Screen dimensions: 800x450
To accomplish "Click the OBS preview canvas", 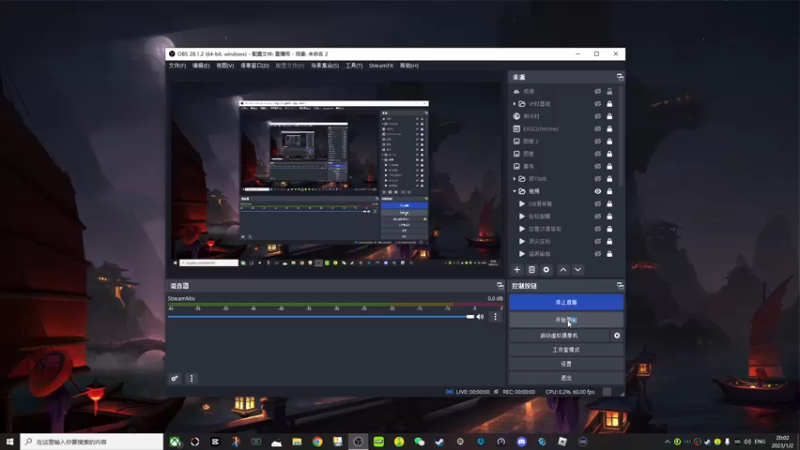I will (x=336, y=174).
